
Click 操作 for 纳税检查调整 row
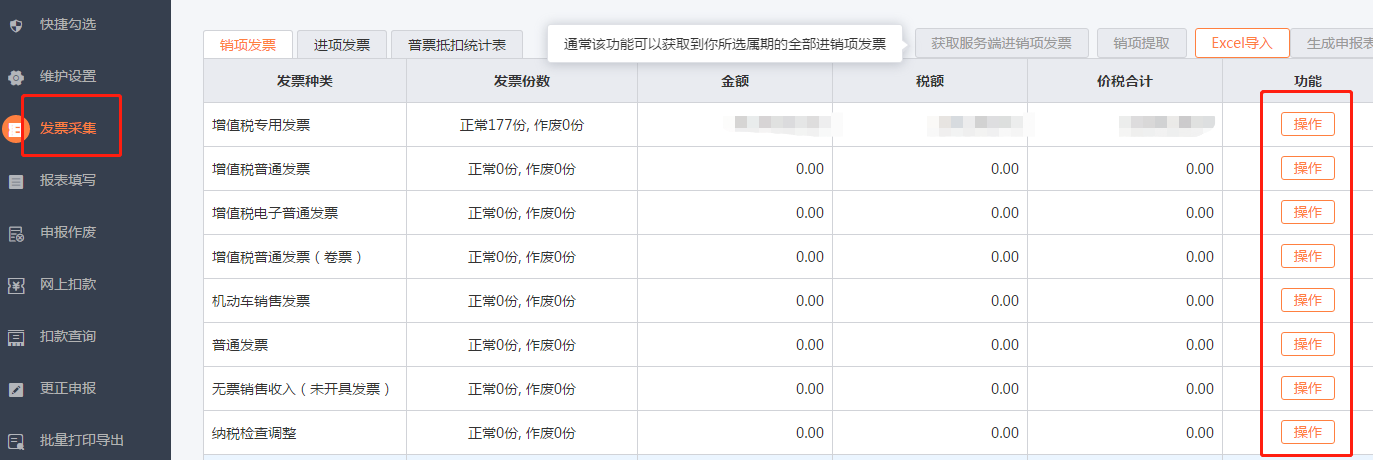coord(1308,432)
